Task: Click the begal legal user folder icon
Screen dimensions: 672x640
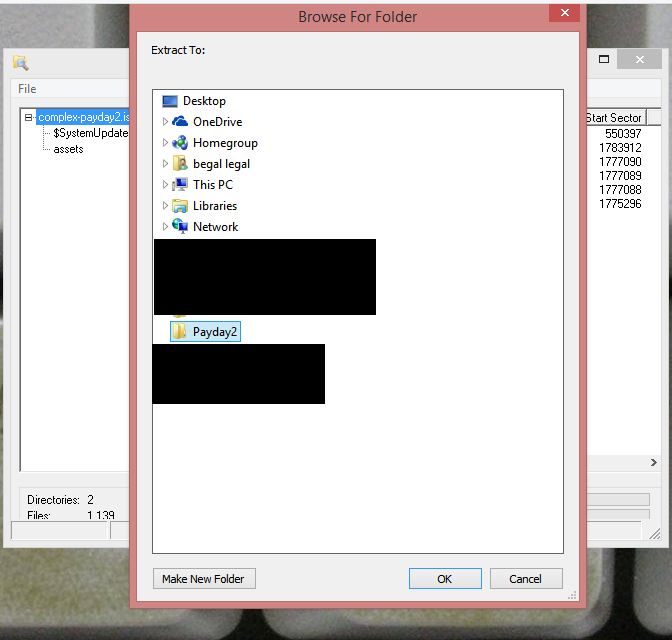Action: click(x=180, y=164)
